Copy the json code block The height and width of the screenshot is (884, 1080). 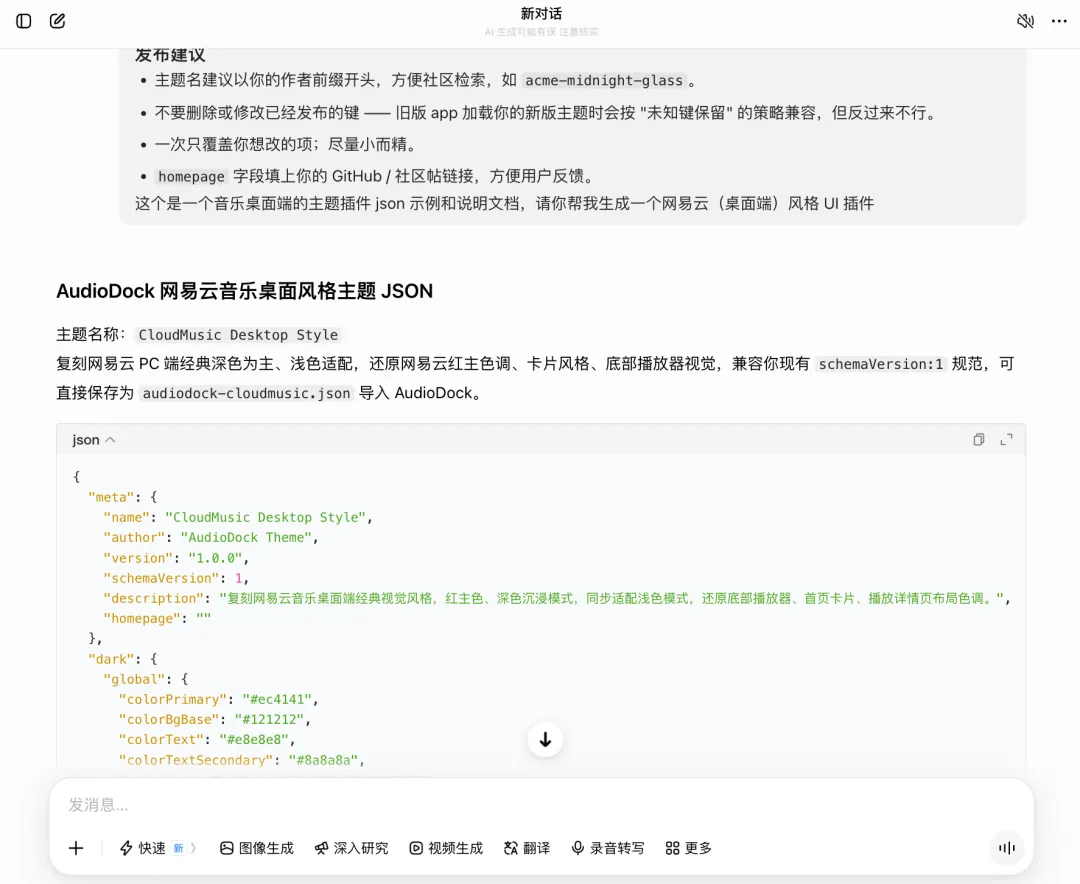pos(979,440)
